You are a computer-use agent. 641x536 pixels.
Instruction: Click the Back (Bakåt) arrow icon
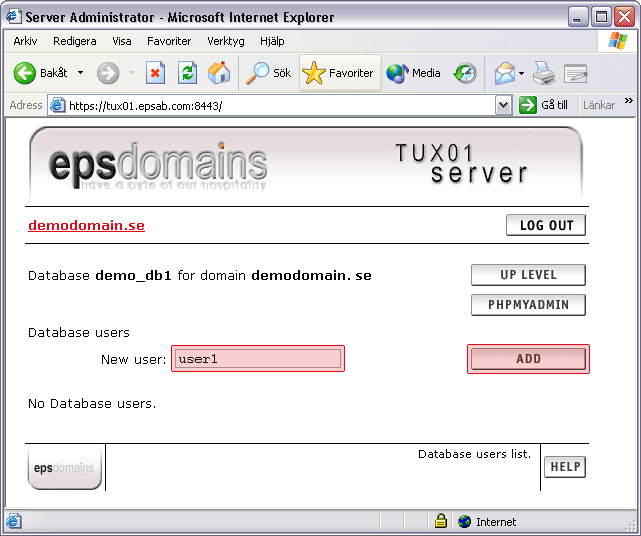25,73
